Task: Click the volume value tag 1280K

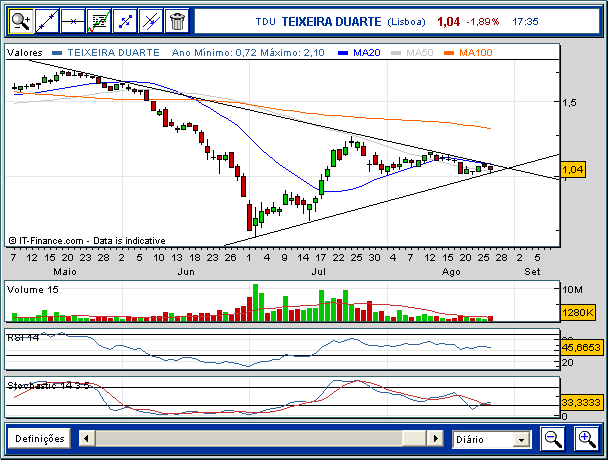Action: click(578, 312)
